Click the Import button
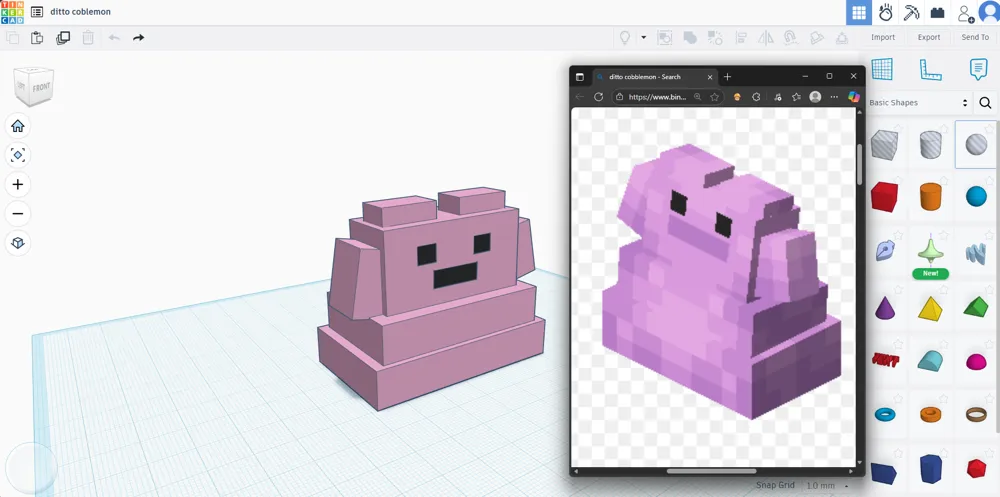 click(883, 37)
